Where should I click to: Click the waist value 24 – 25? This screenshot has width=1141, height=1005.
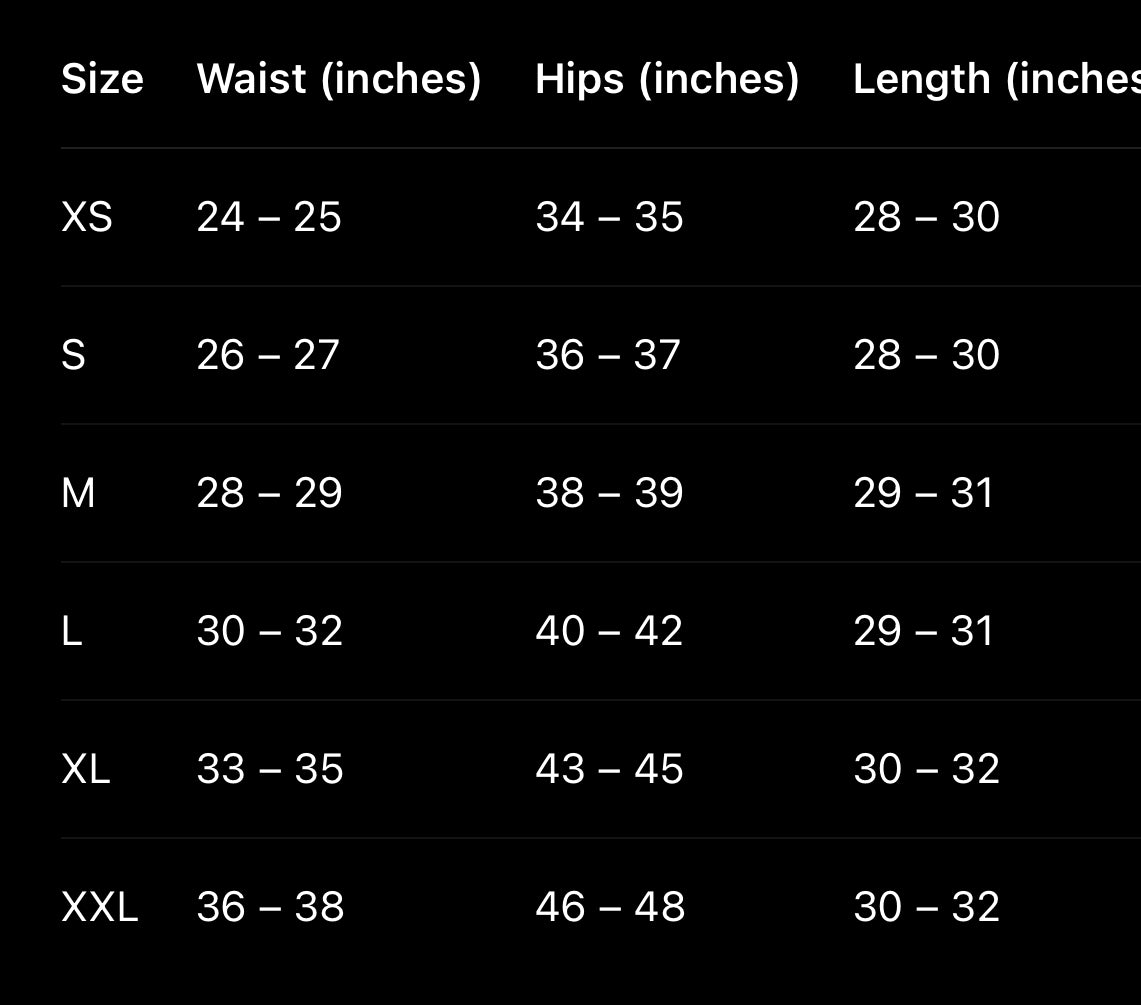[x=269, y=217]
